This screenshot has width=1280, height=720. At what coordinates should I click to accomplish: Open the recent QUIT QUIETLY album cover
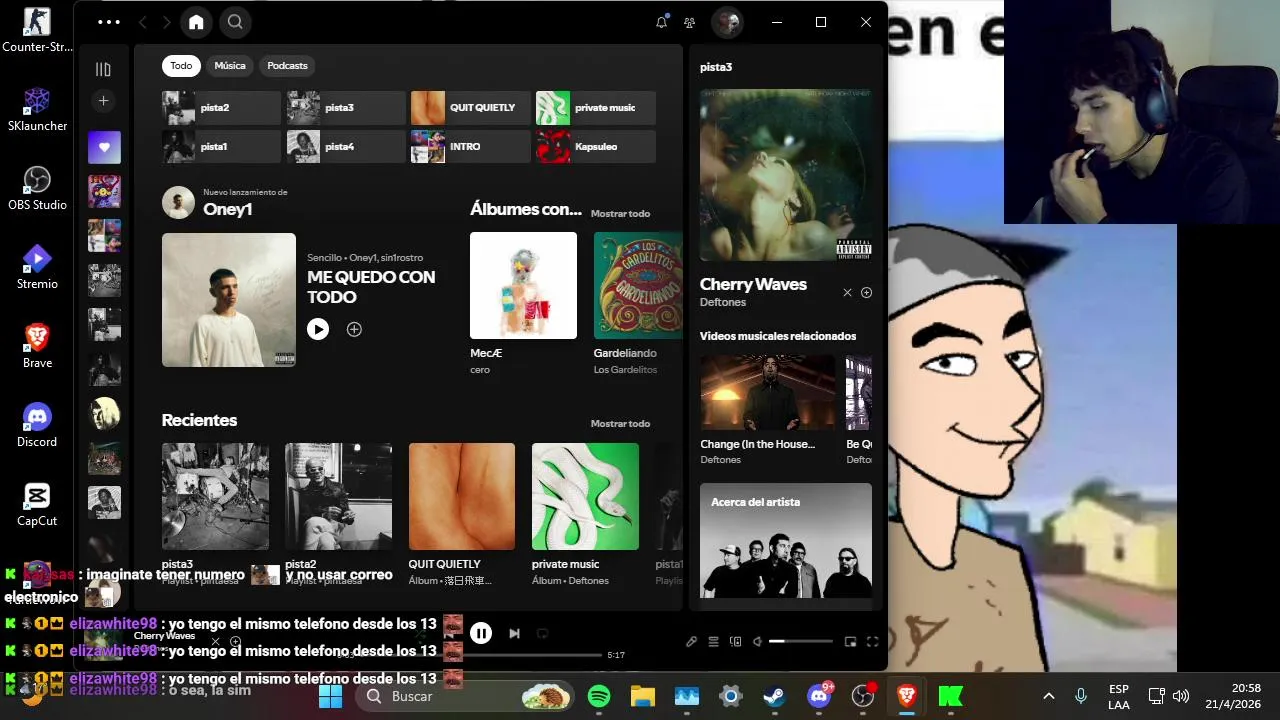[x=462, y=496]
